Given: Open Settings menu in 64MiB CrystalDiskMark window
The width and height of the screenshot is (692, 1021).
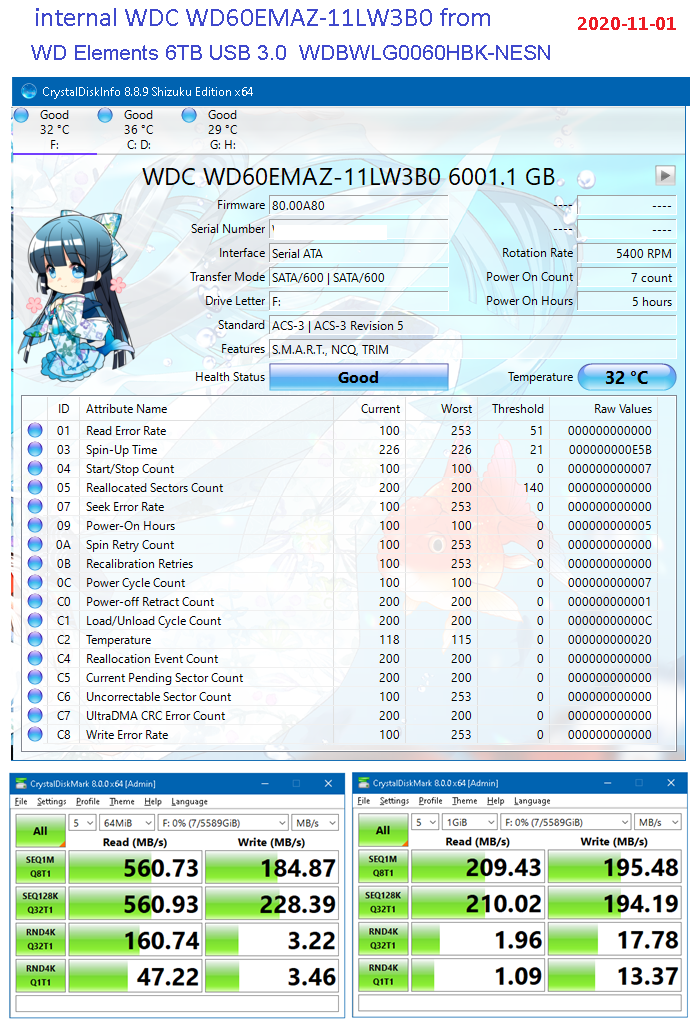Looking at the screenshot, I should pos(51,802).
